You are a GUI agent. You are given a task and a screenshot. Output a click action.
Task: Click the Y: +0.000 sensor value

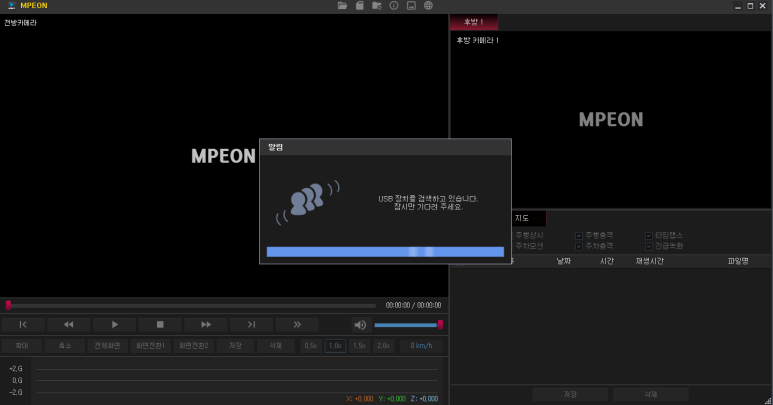click(392, 399)
